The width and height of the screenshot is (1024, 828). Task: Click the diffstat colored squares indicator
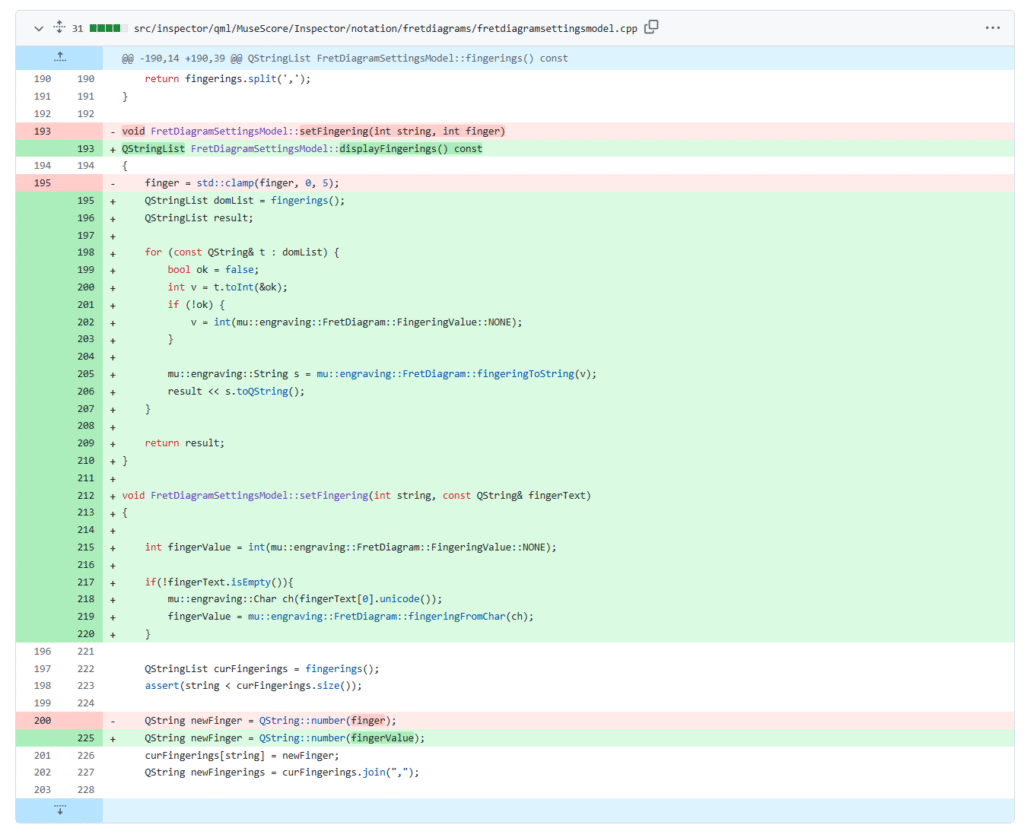[x=107, y=28]
